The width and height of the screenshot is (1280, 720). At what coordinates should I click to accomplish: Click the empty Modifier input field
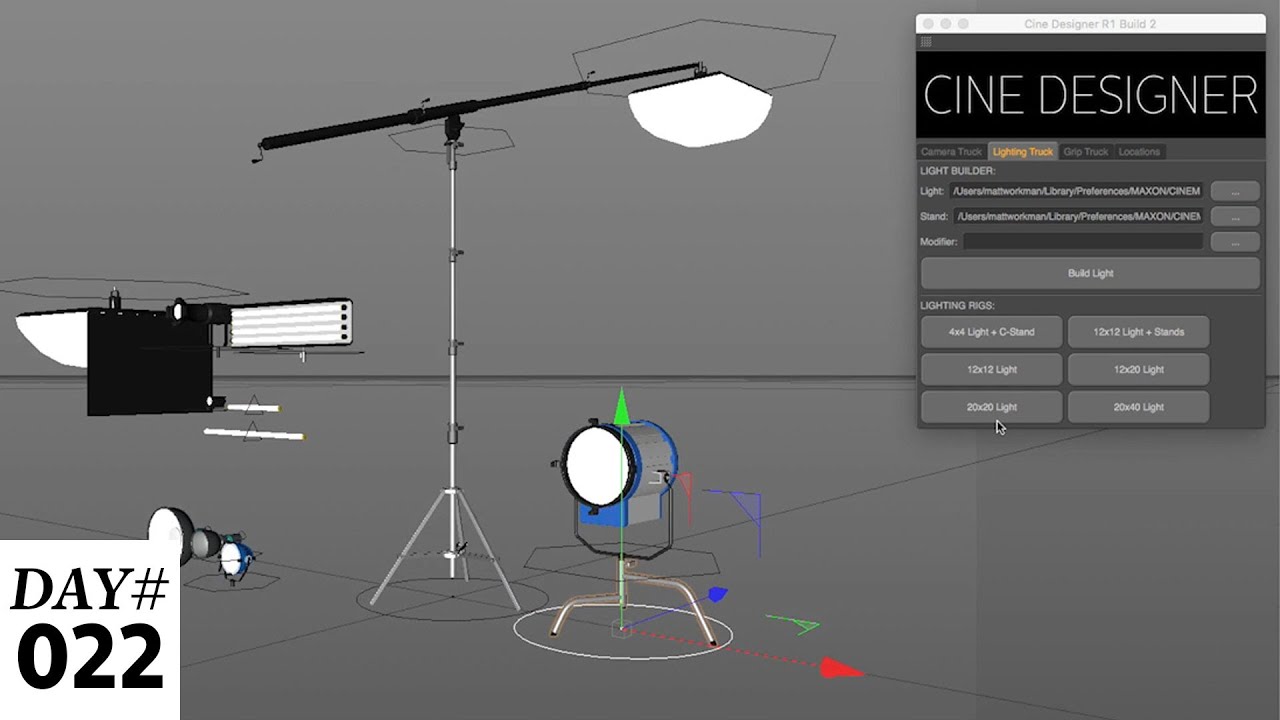[1083, 242]
